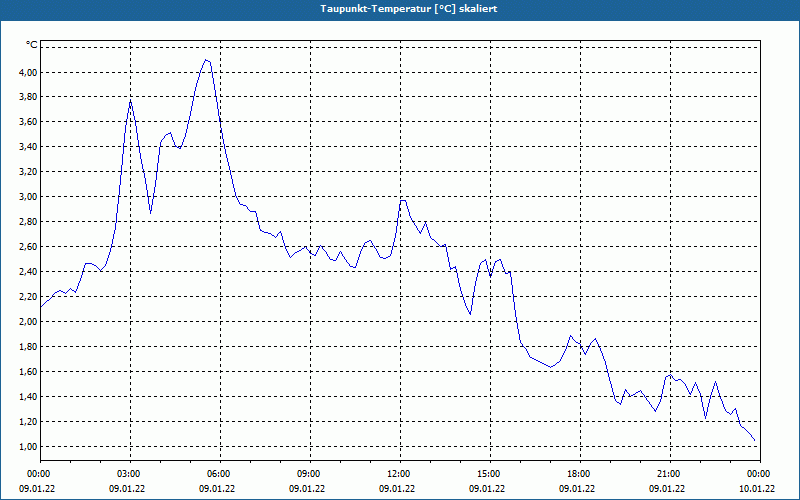Screen dimensions: 800x500
Task: Click the '°C' unit label on the y-axis
Action: 32,45
